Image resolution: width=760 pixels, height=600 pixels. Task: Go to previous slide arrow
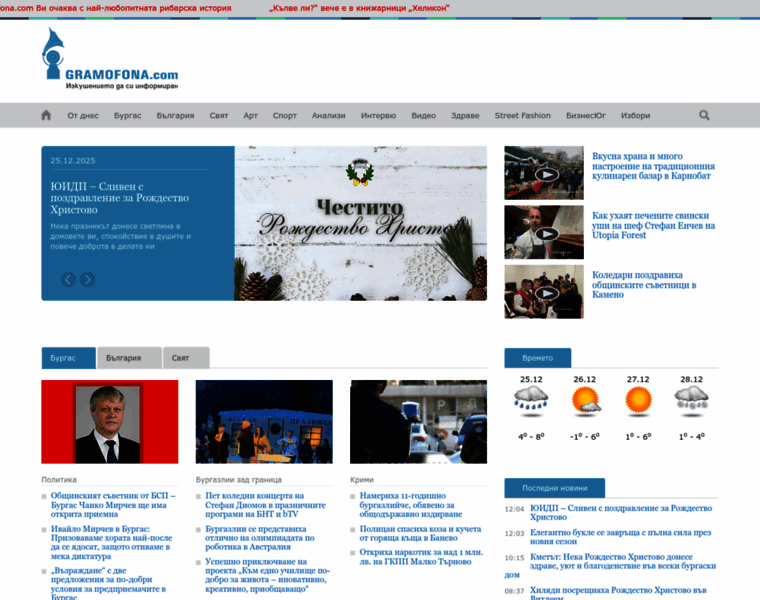tap(68, 280)
